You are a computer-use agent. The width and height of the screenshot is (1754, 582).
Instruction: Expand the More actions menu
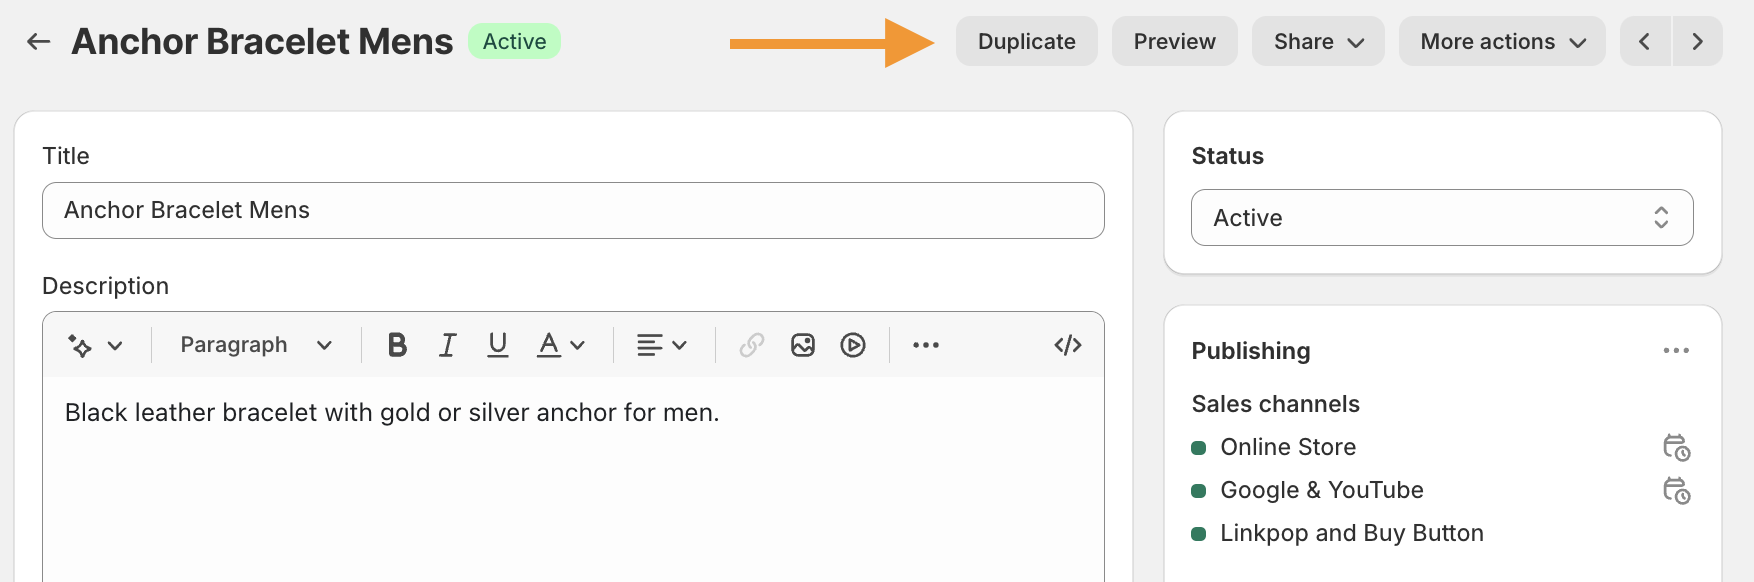1502,41
